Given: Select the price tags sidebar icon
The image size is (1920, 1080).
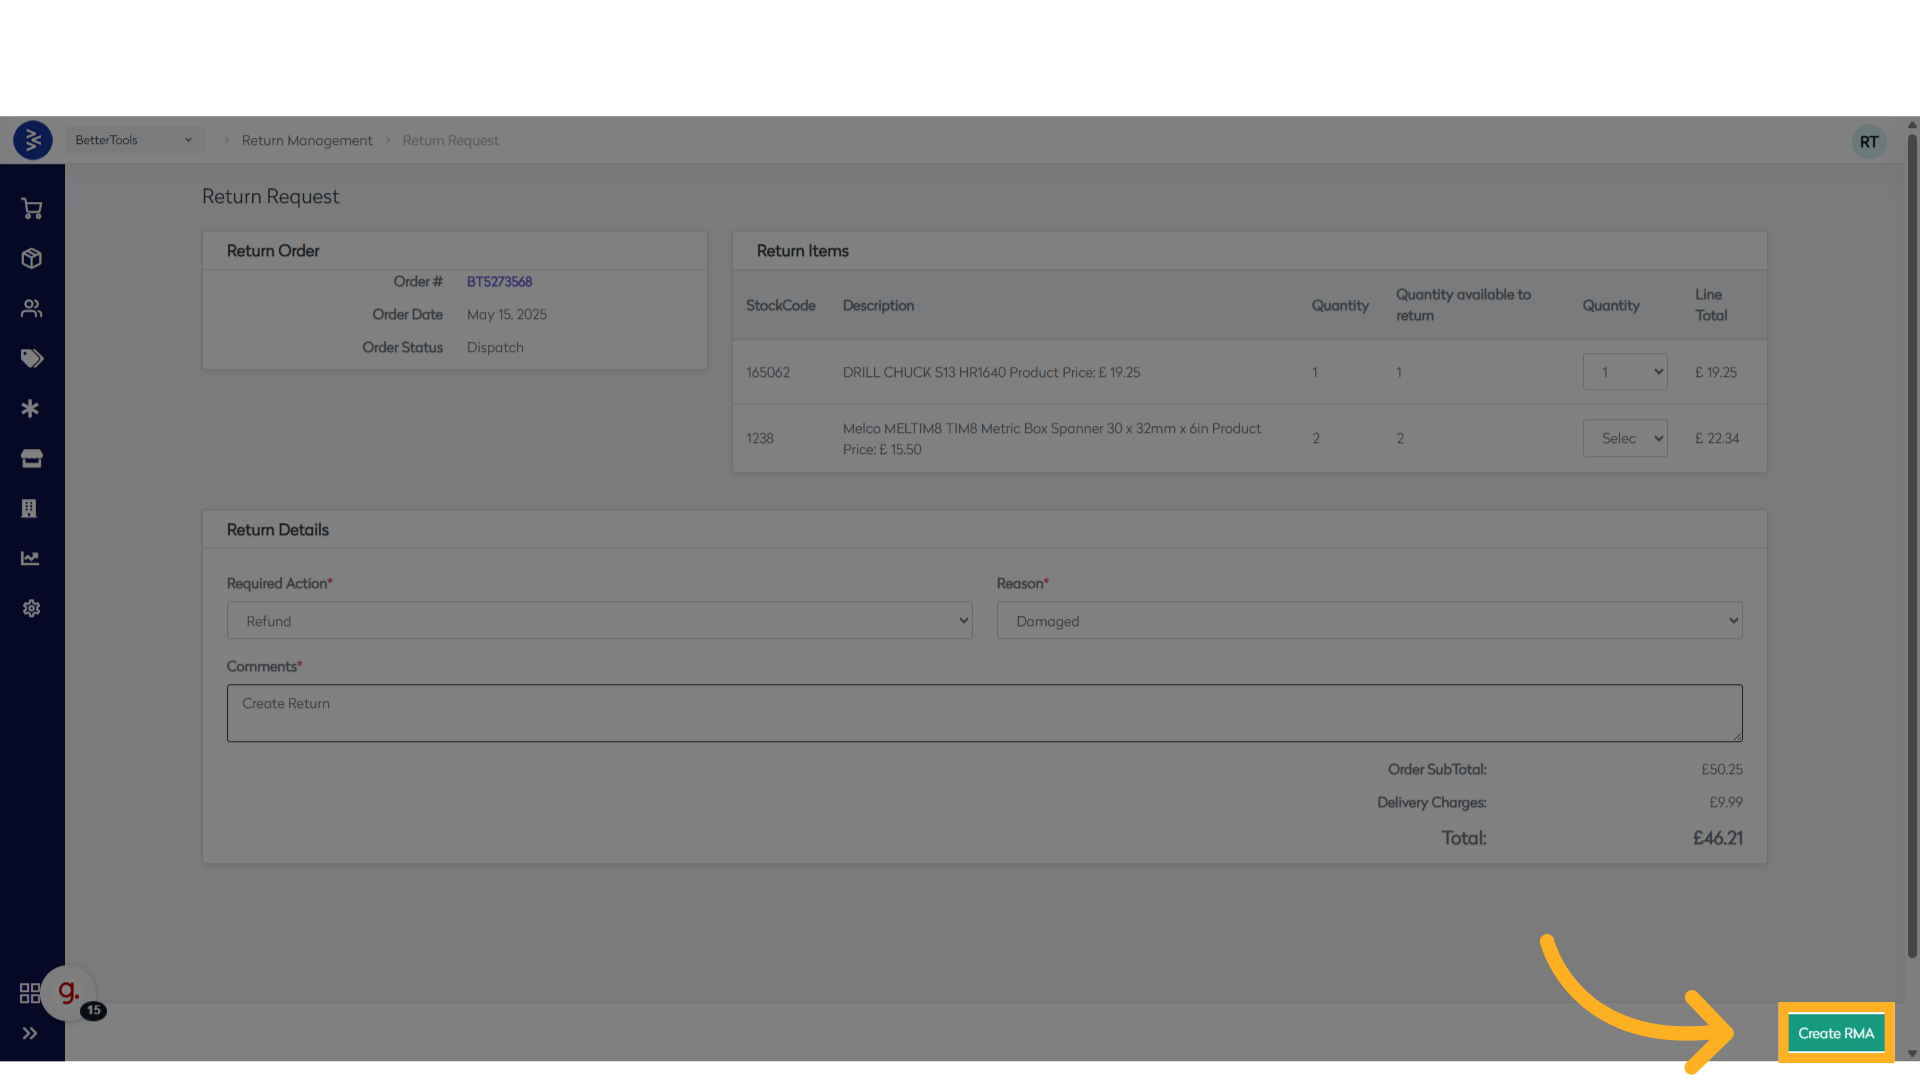Looking at the screenshot, I should coord(31,359).
